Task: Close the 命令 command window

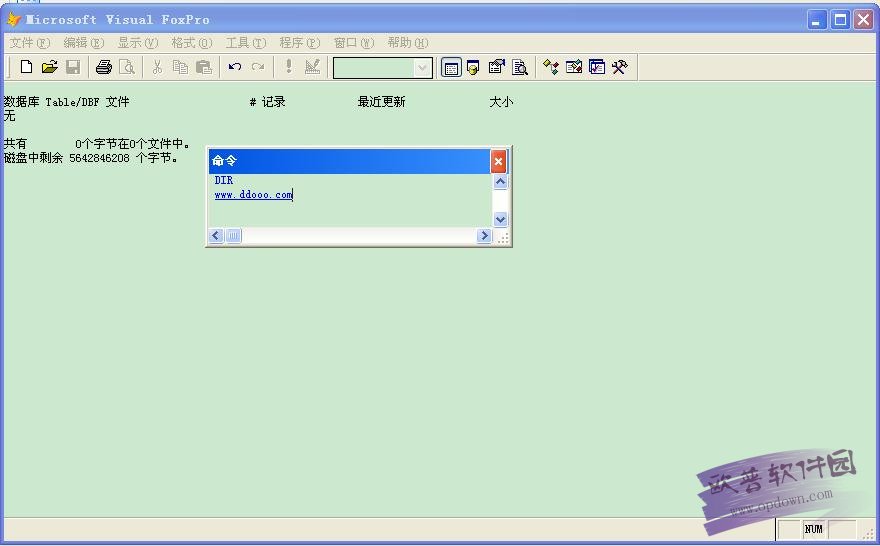Action: (x=498, y=162)
